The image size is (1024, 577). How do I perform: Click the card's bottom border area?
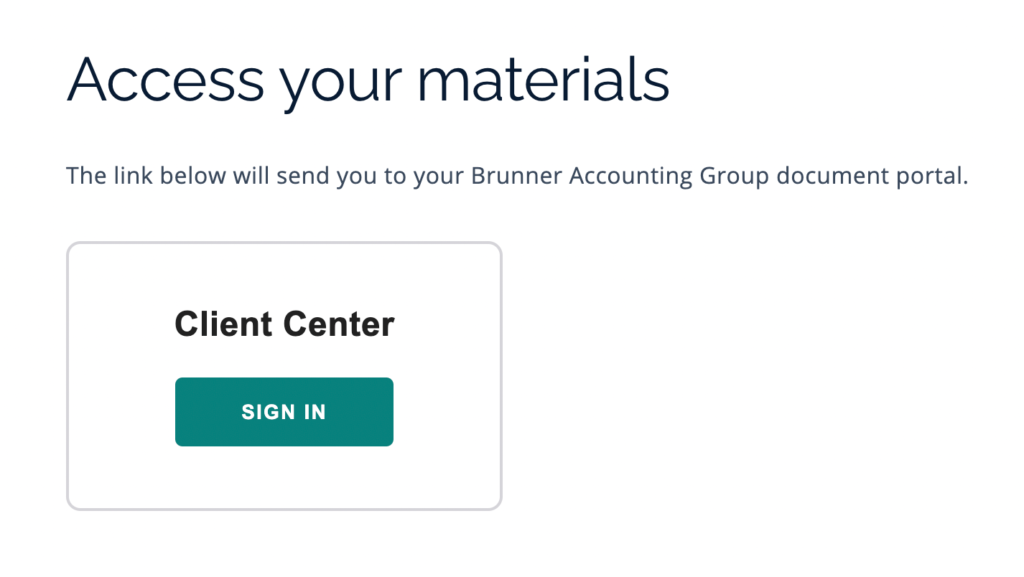point(284,508)
